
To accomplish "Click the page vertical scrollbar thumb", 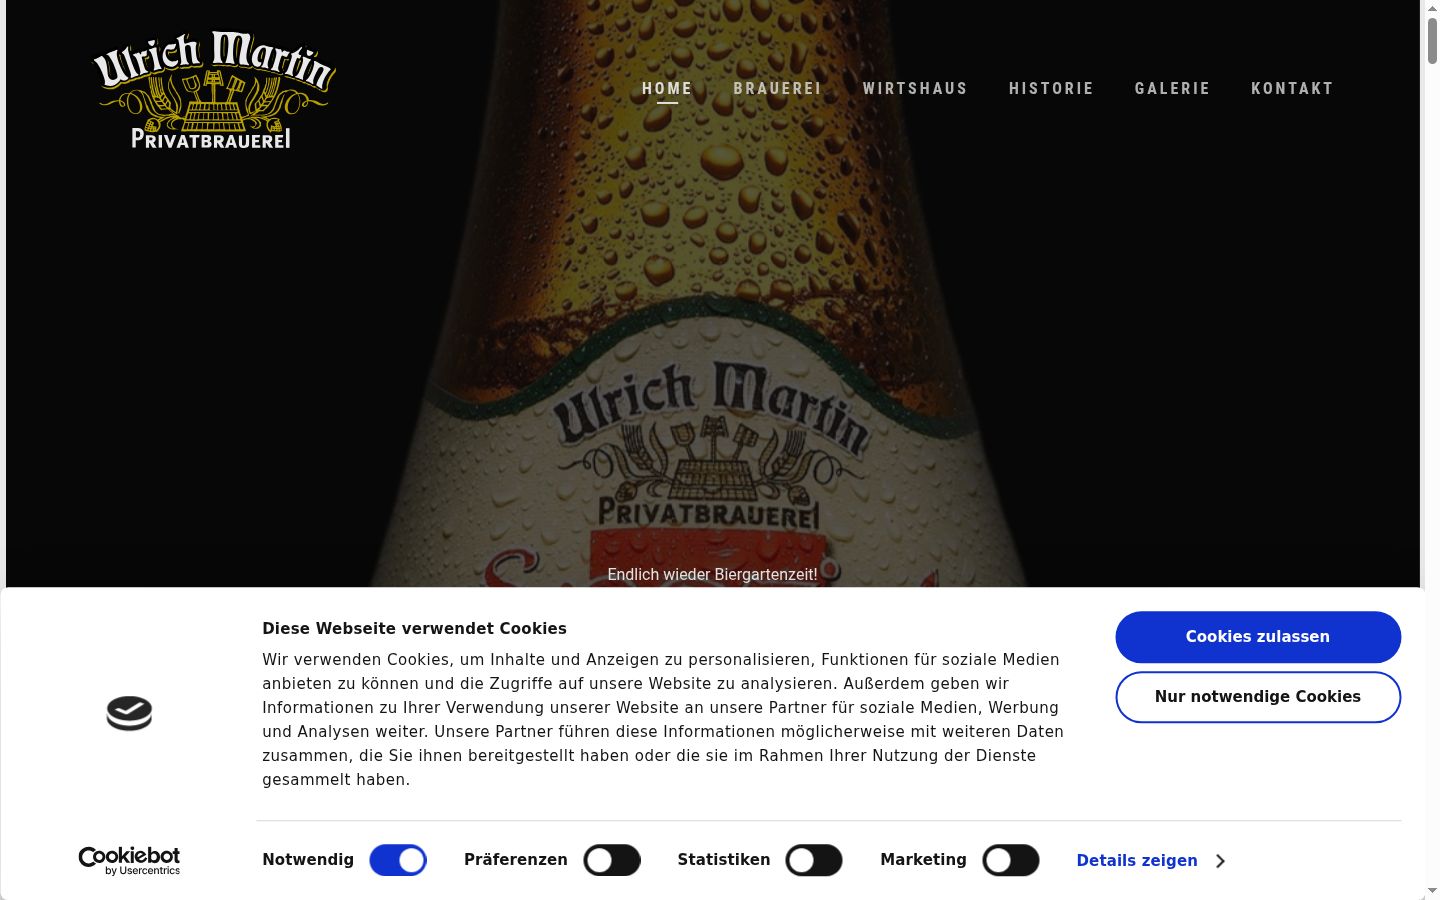I will (1432, 42).
